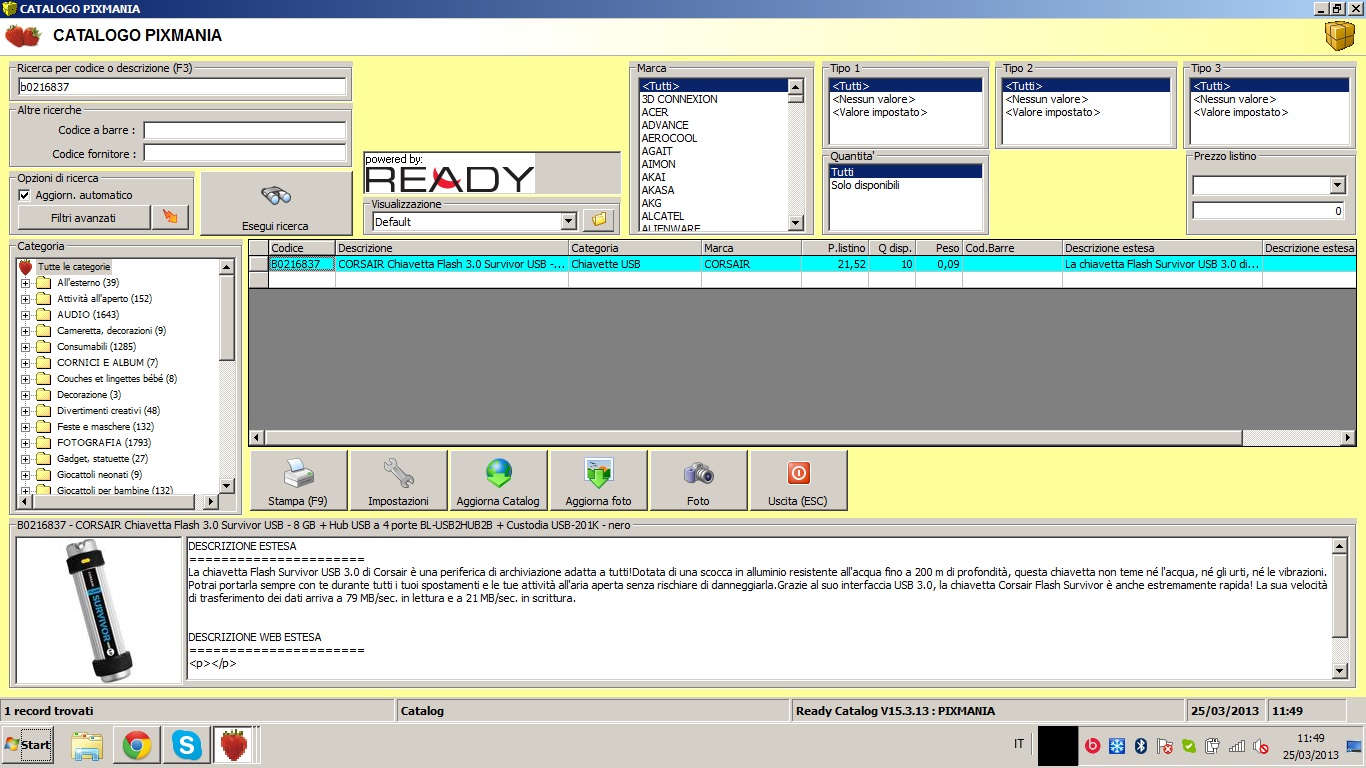Click the search field containing b0216837
This screenshot has width=1366, height=768.
[x=182, y=87]
